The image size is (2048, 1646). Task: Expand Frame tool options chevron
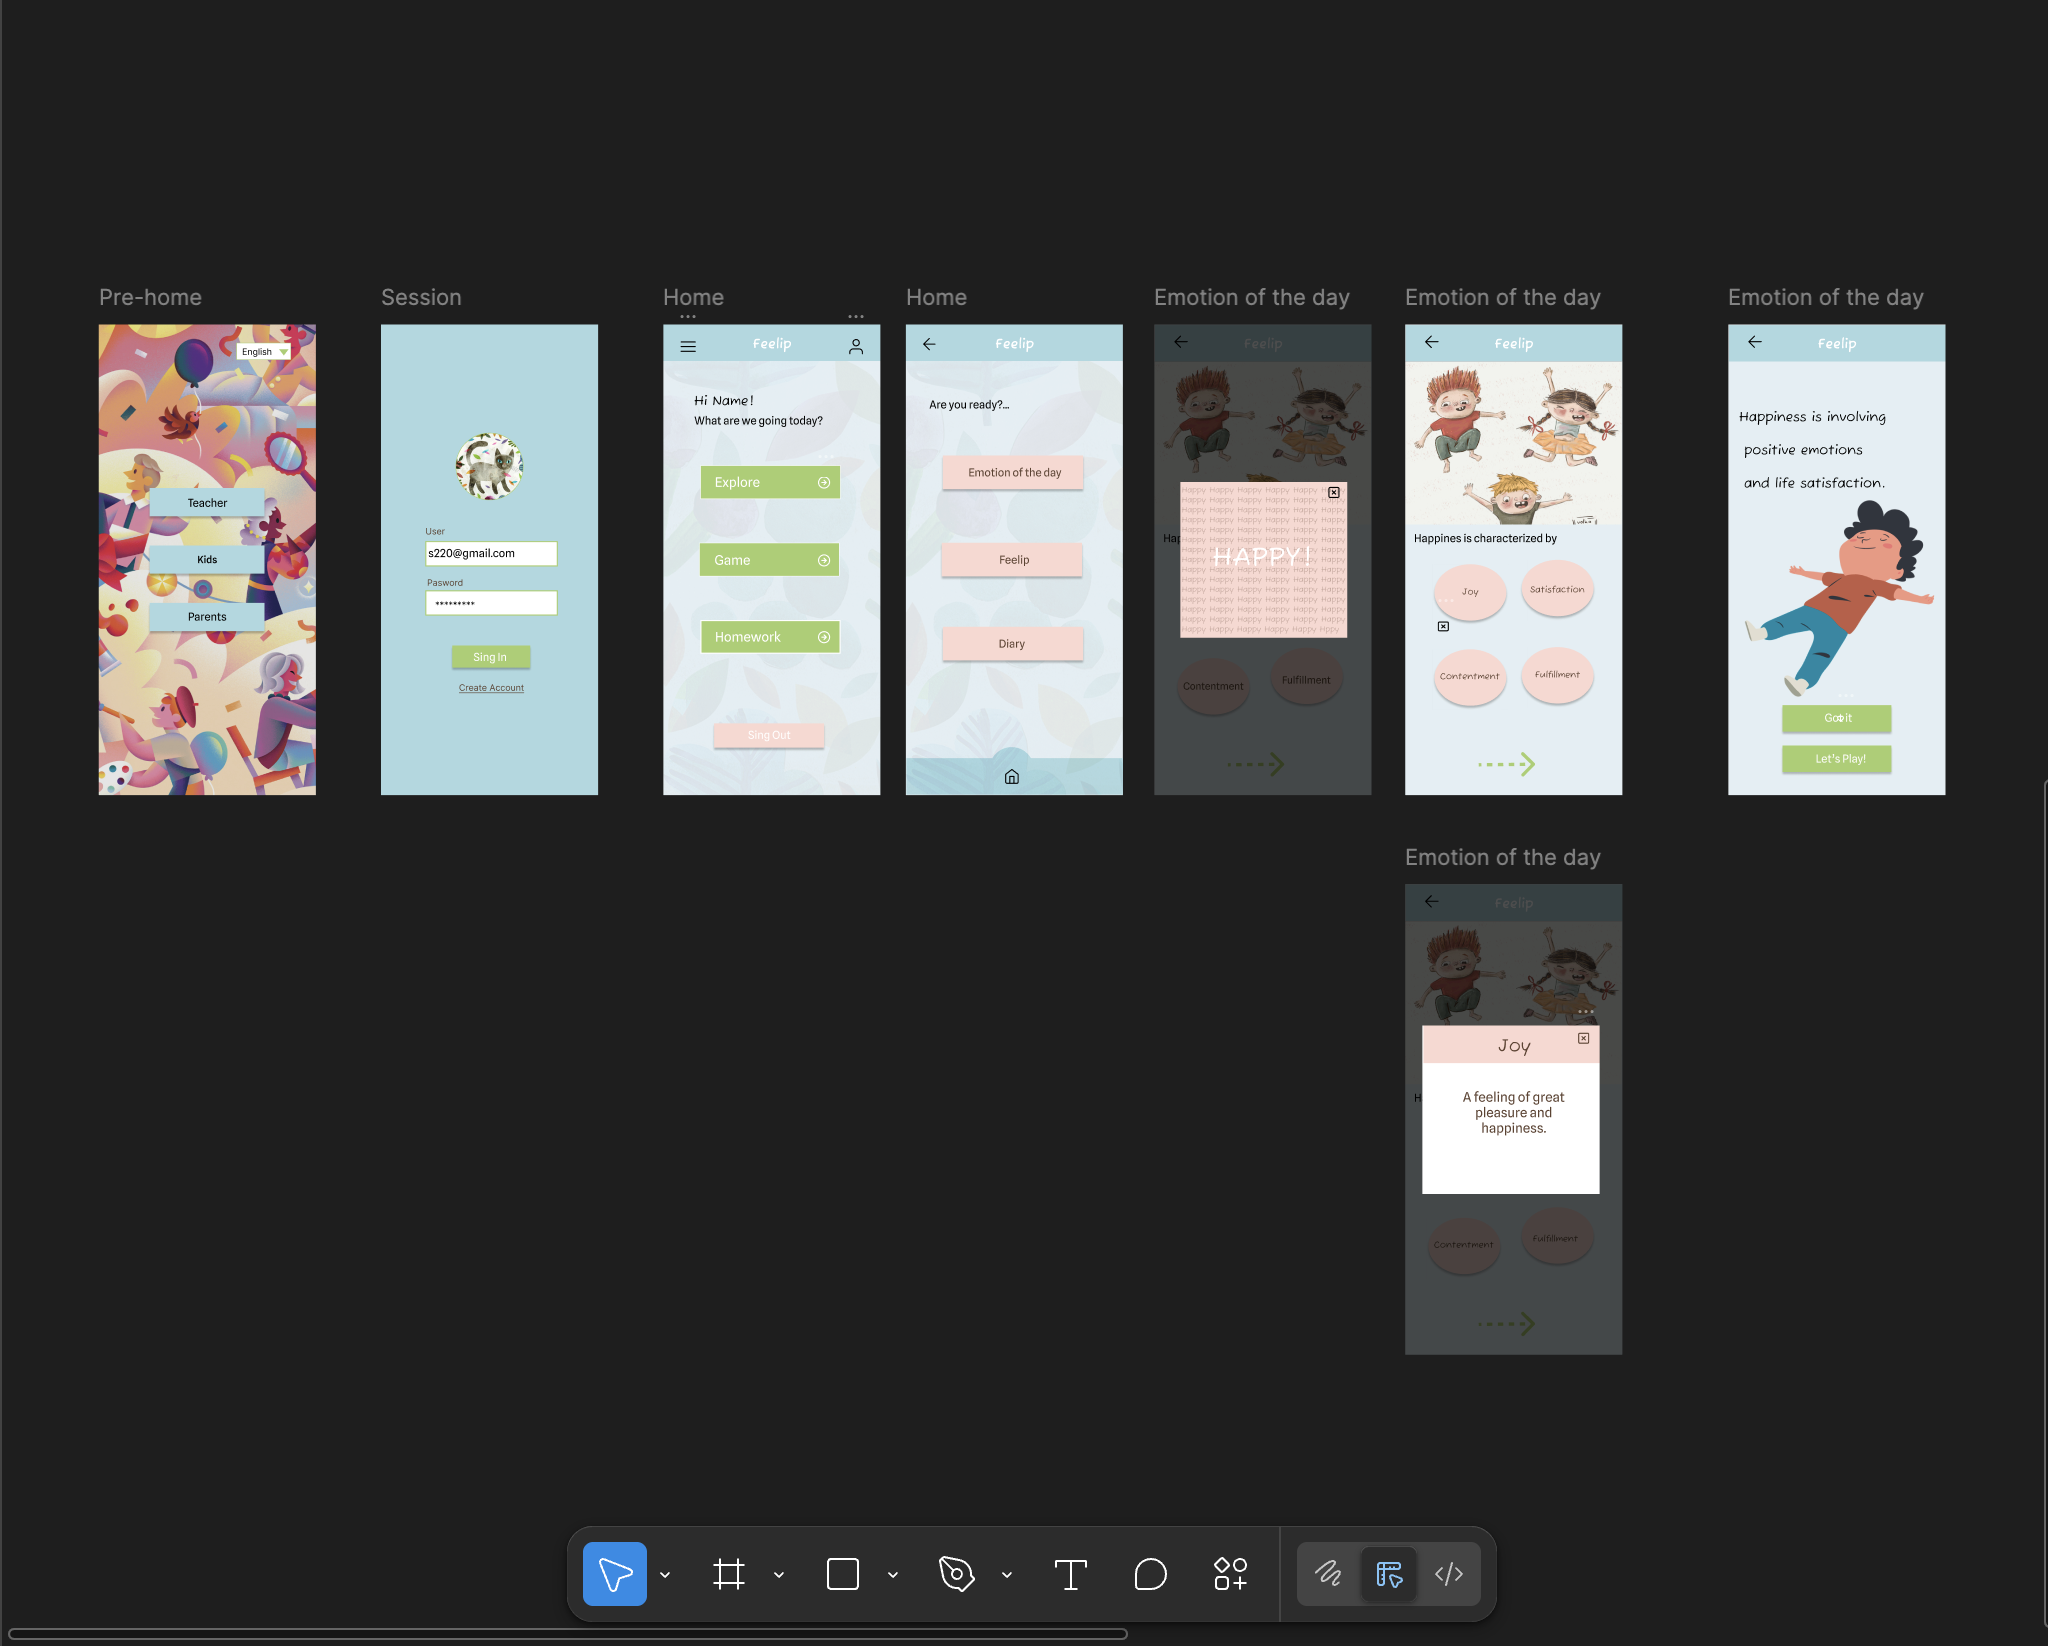pyautogui.click(x=779, y=1575)
